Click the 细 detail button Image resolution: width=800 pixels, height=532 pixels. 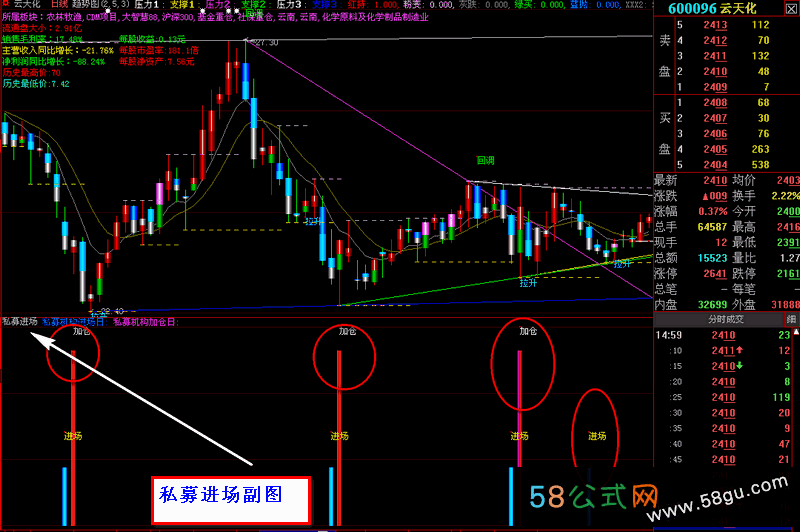(x=791, y=319)
